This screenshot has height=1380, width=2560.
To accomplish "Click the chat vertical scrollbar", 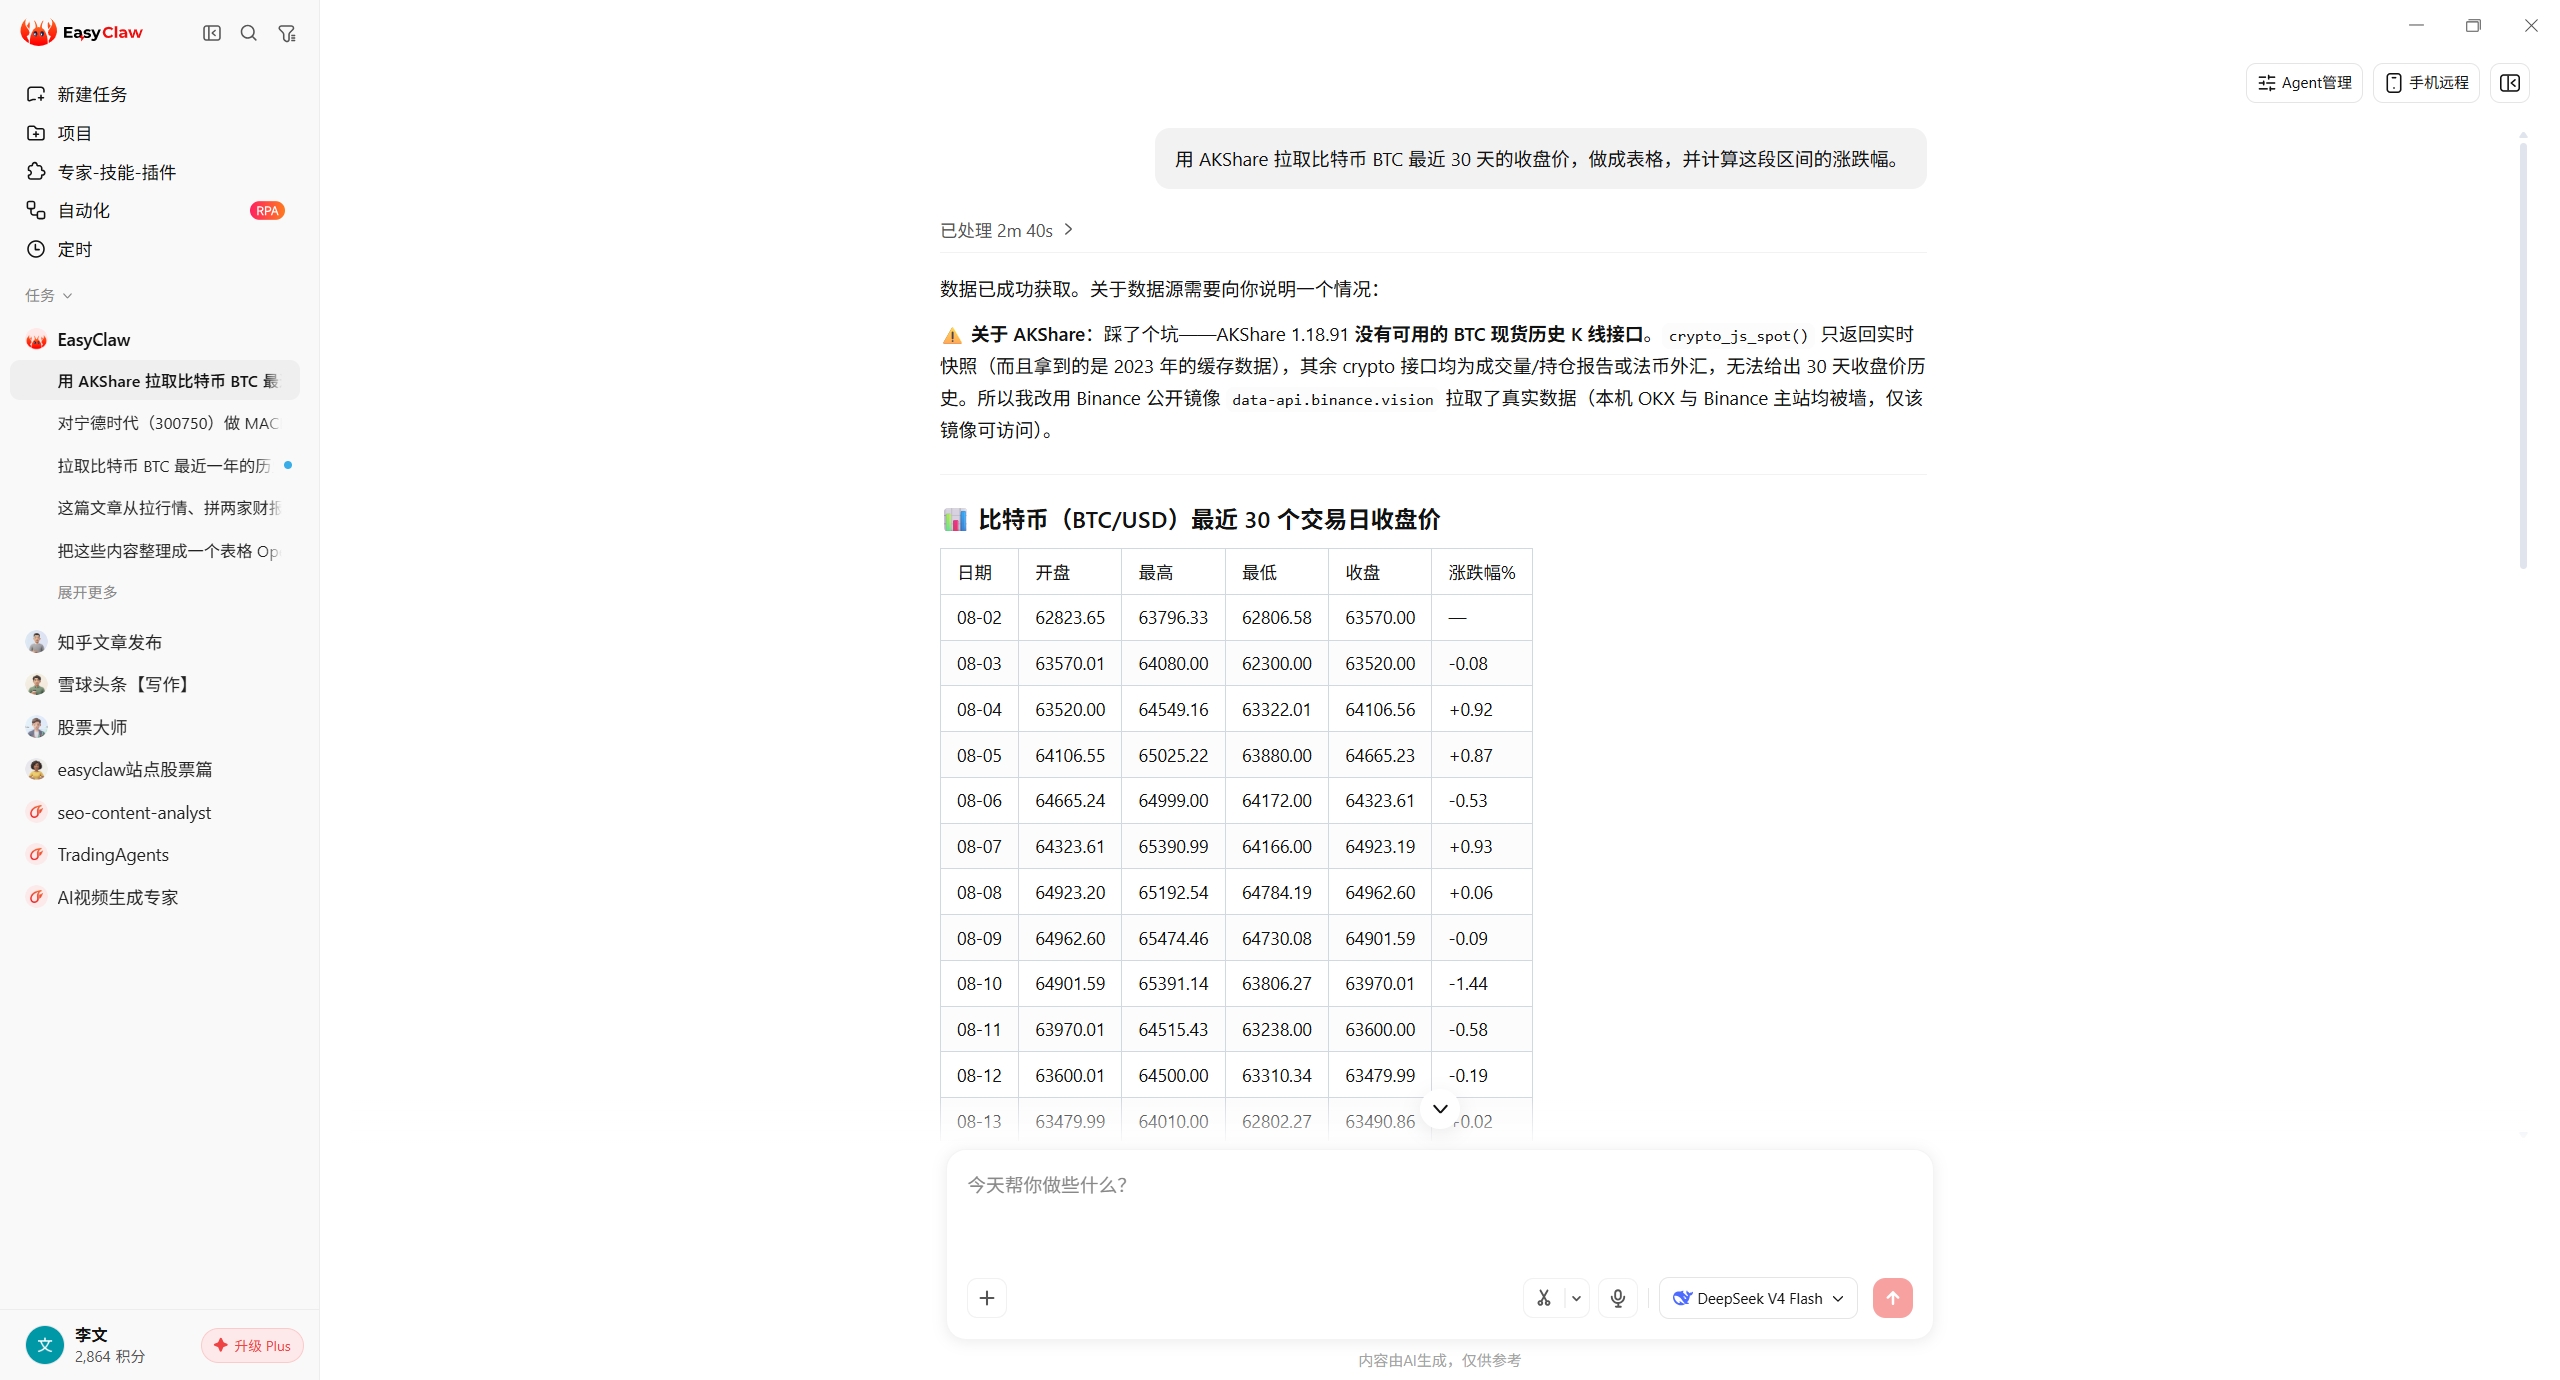I will pyautogui.click(x=2524, y=355).
